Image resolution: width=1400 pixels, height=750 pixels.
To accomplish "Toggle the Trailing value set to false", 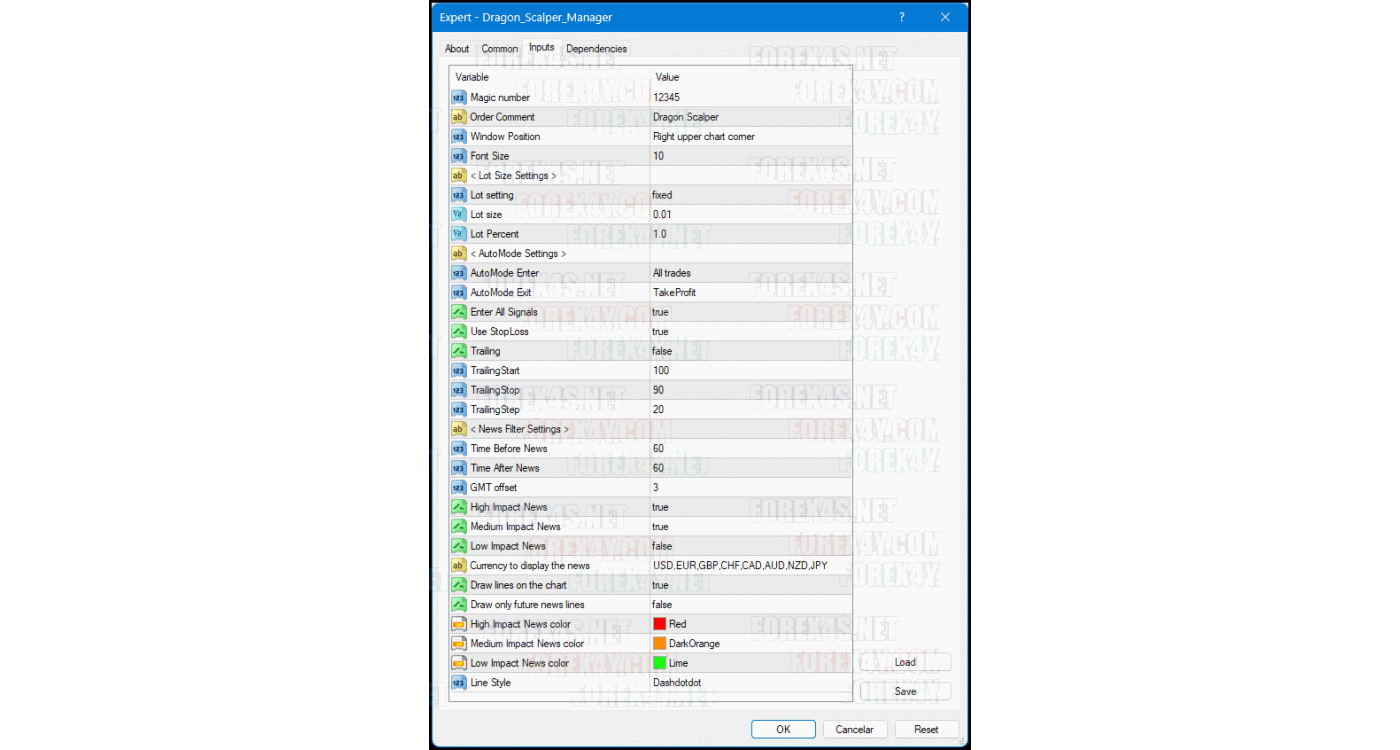I will click(662, 351).
